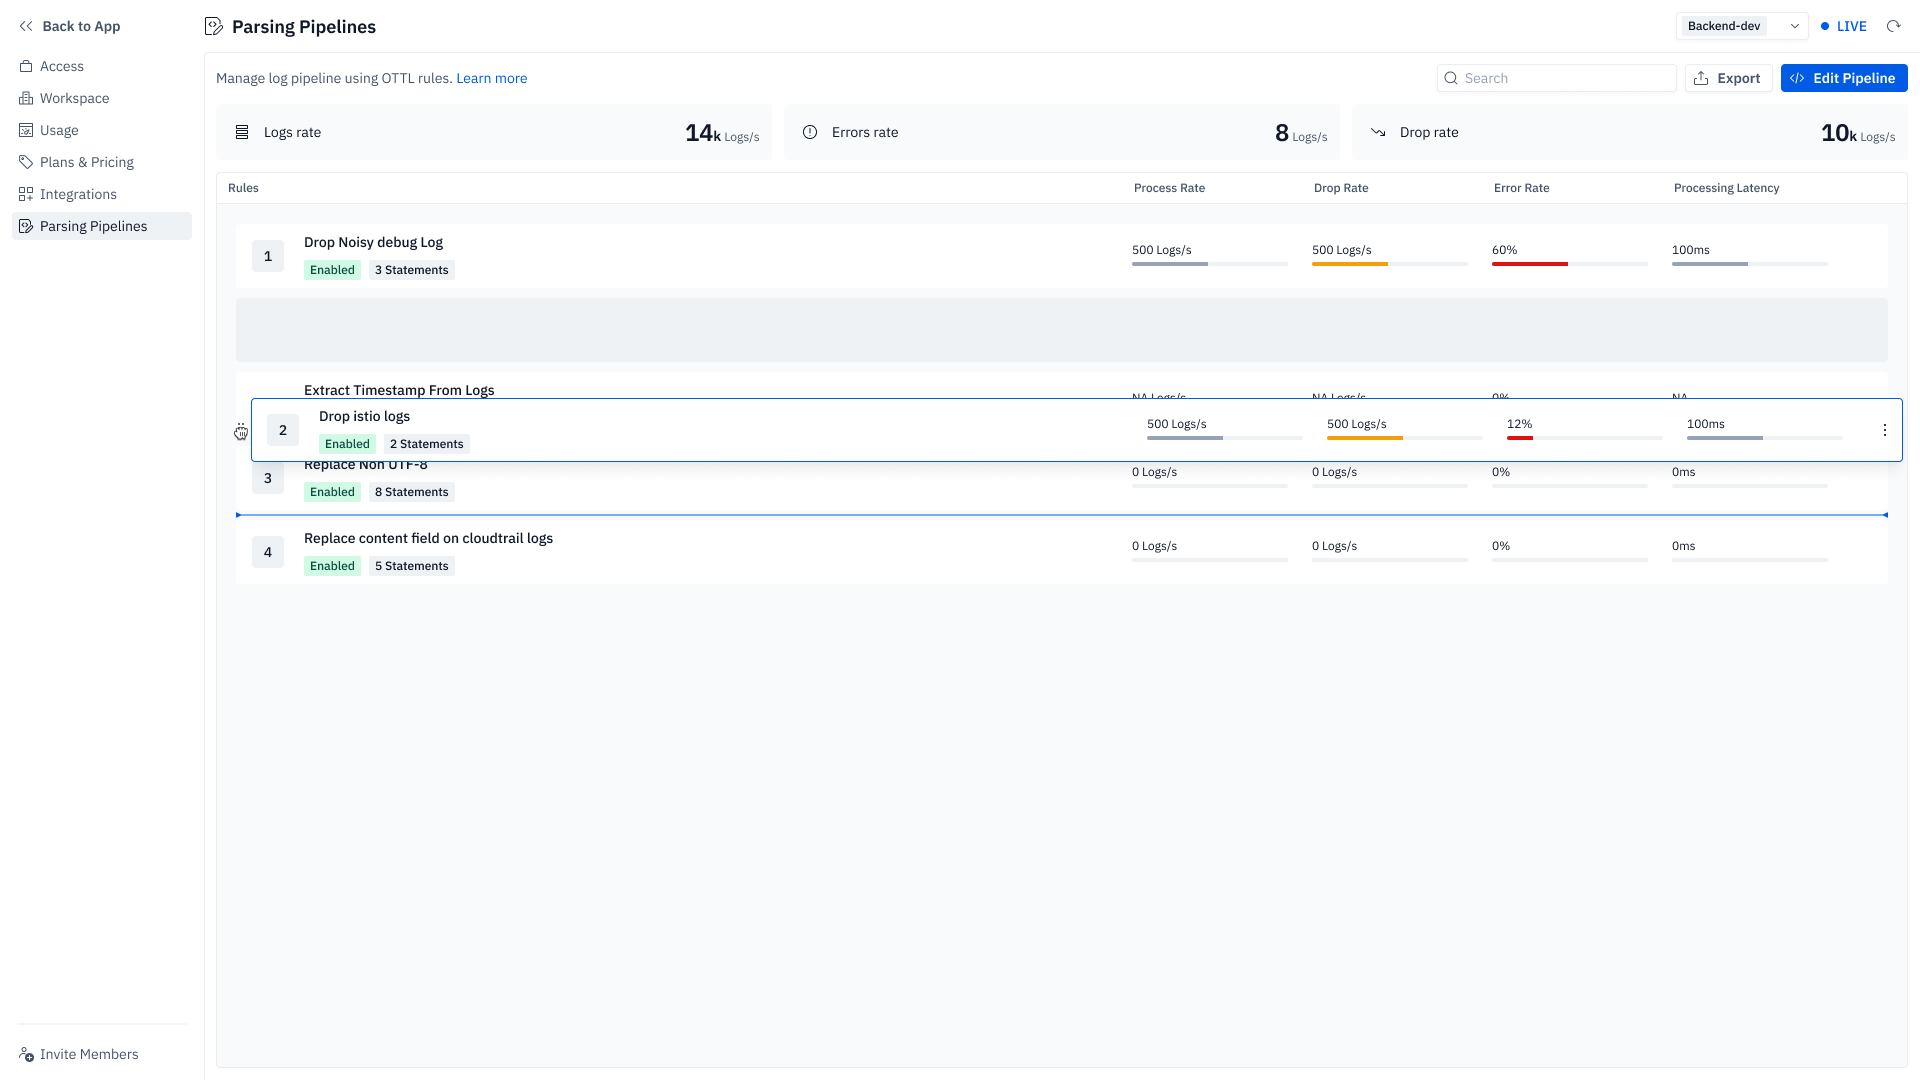Click the Workspace building icon
Screen dimensions: 1920x1080
pos(26,98)
